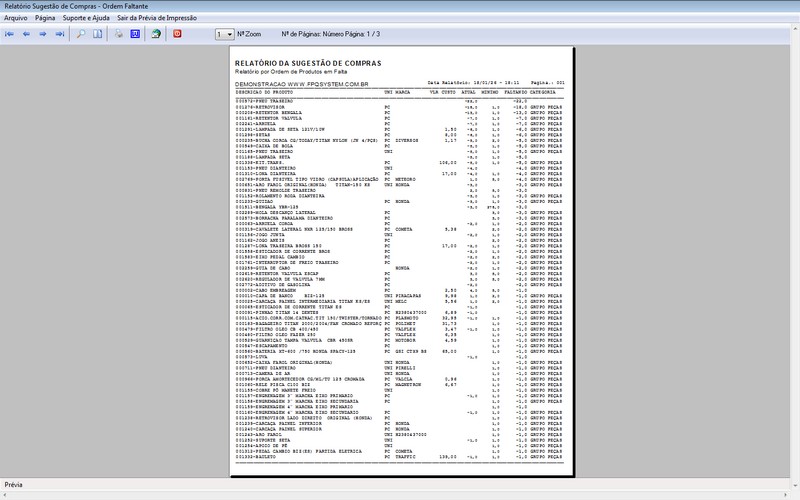Click the previous page arrow
This screenshot has height=500, width=800.
click(x=27, y=34)
